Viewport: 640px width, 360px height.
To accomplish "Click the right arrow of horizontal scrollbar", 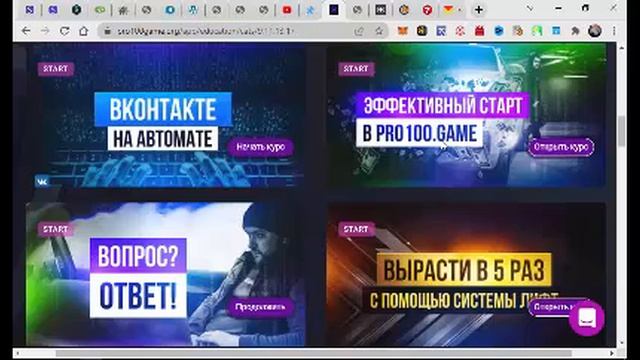I will pyautogui.click(x=611, y=353).
